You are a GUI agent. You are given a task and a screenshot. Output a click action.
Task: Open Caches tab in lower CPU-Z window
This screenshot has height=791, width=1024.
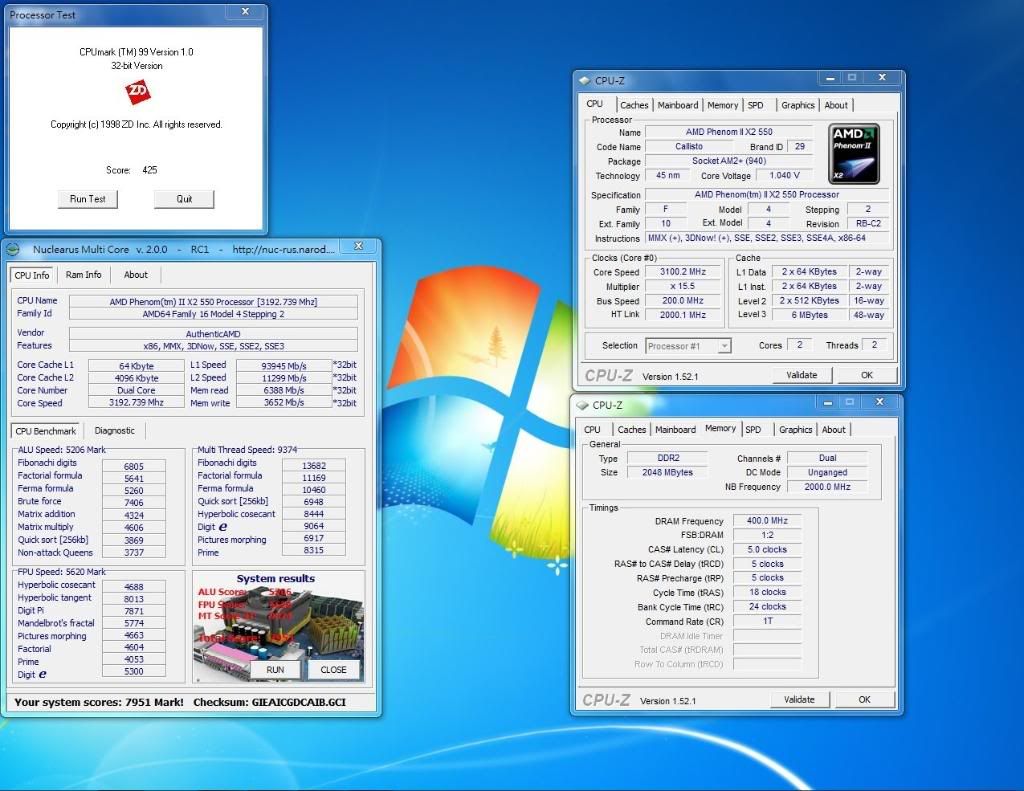pos(632,430)
